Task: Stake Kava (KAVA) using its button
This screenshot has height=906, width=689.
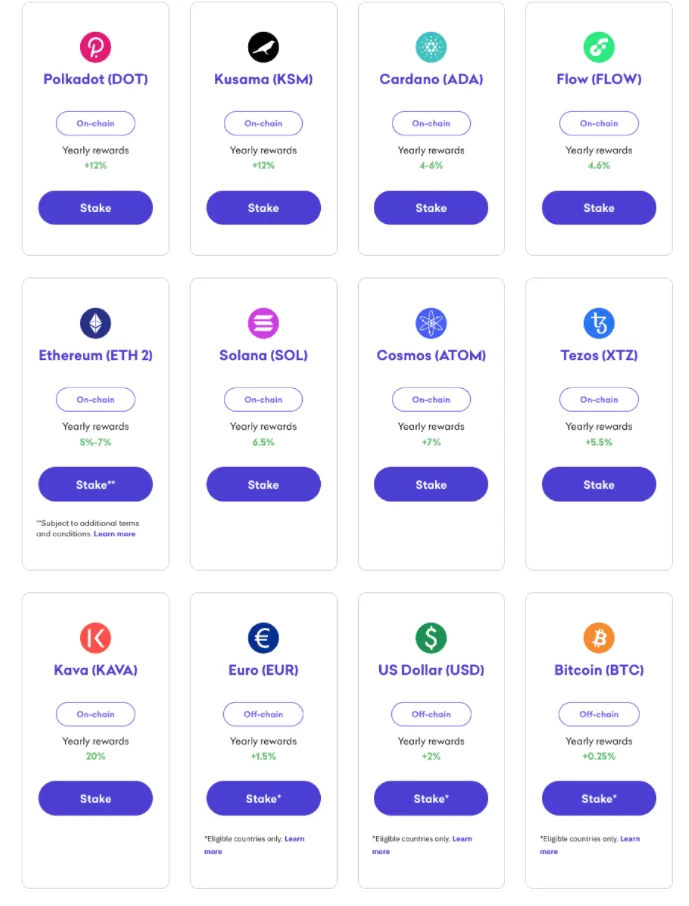Action: [95, 799]
